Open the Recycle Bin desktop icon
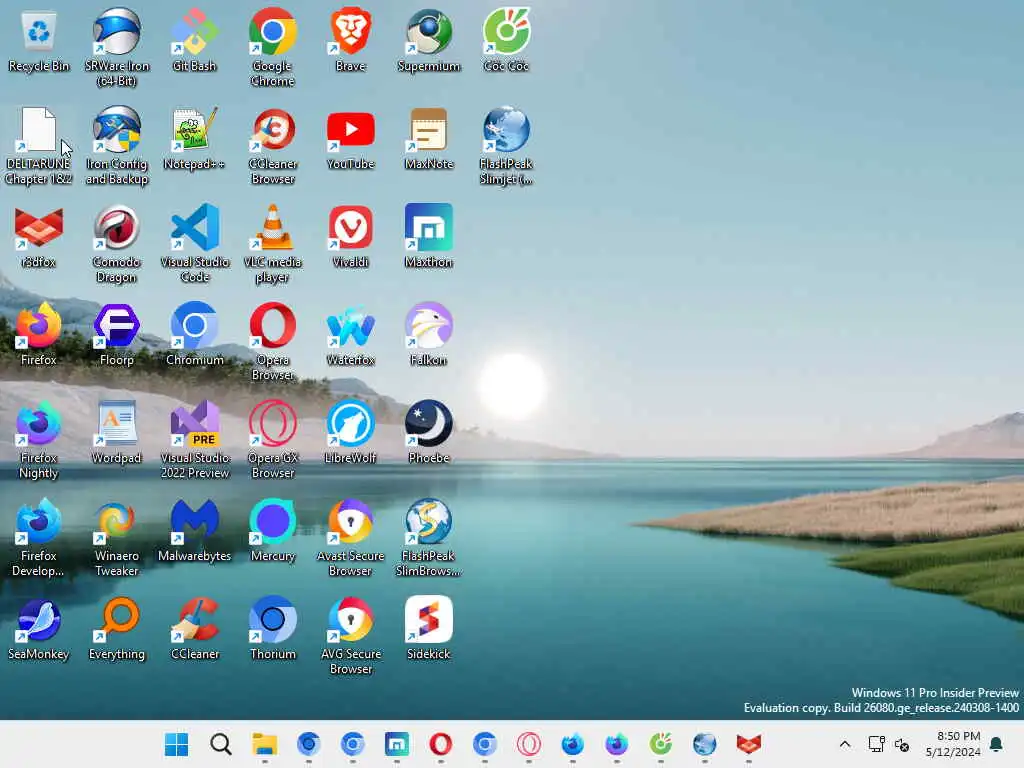The width and height of the screenshot is (1024, 768). (x=39, y=41)
